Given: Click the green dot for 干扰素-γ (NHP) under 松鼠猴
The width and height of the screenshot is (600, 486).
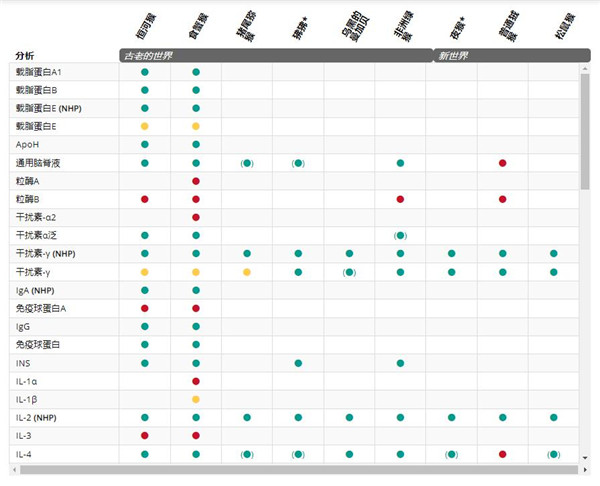Looking at the screenshot, I should click(x=553, y=254).
